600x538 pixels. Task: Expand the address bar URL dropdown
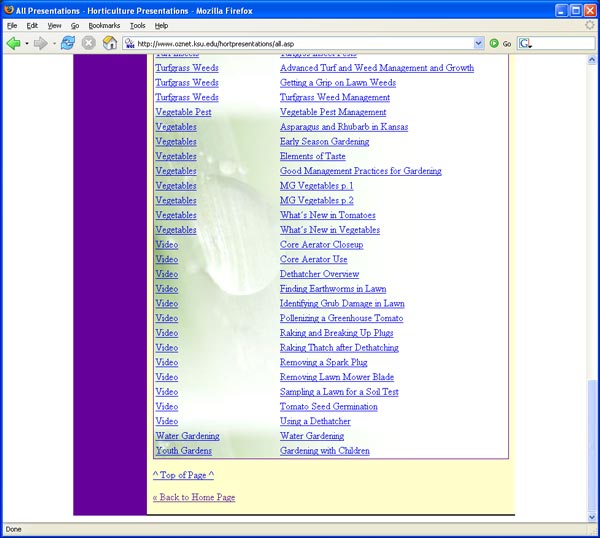coord(478,44)
